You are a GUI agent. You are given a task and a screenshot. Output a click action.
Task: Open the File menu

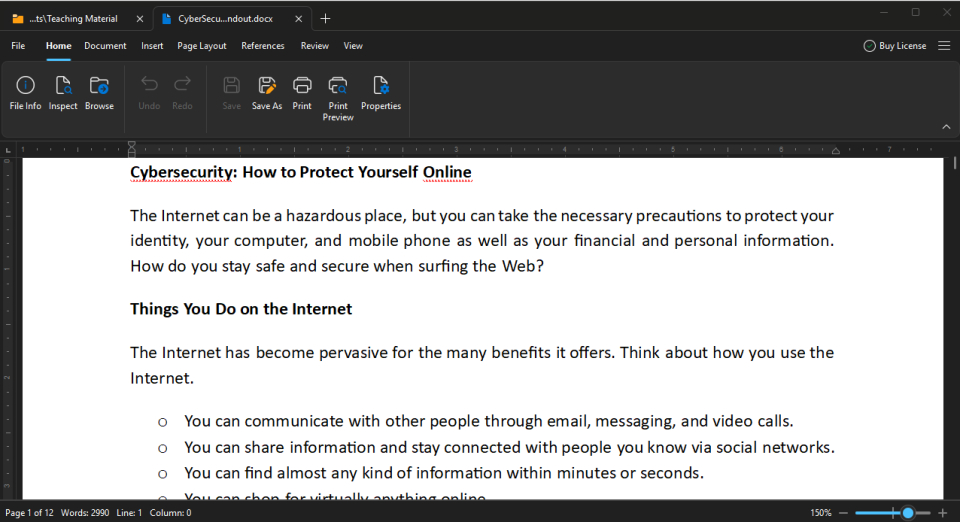tap(18, 46)
